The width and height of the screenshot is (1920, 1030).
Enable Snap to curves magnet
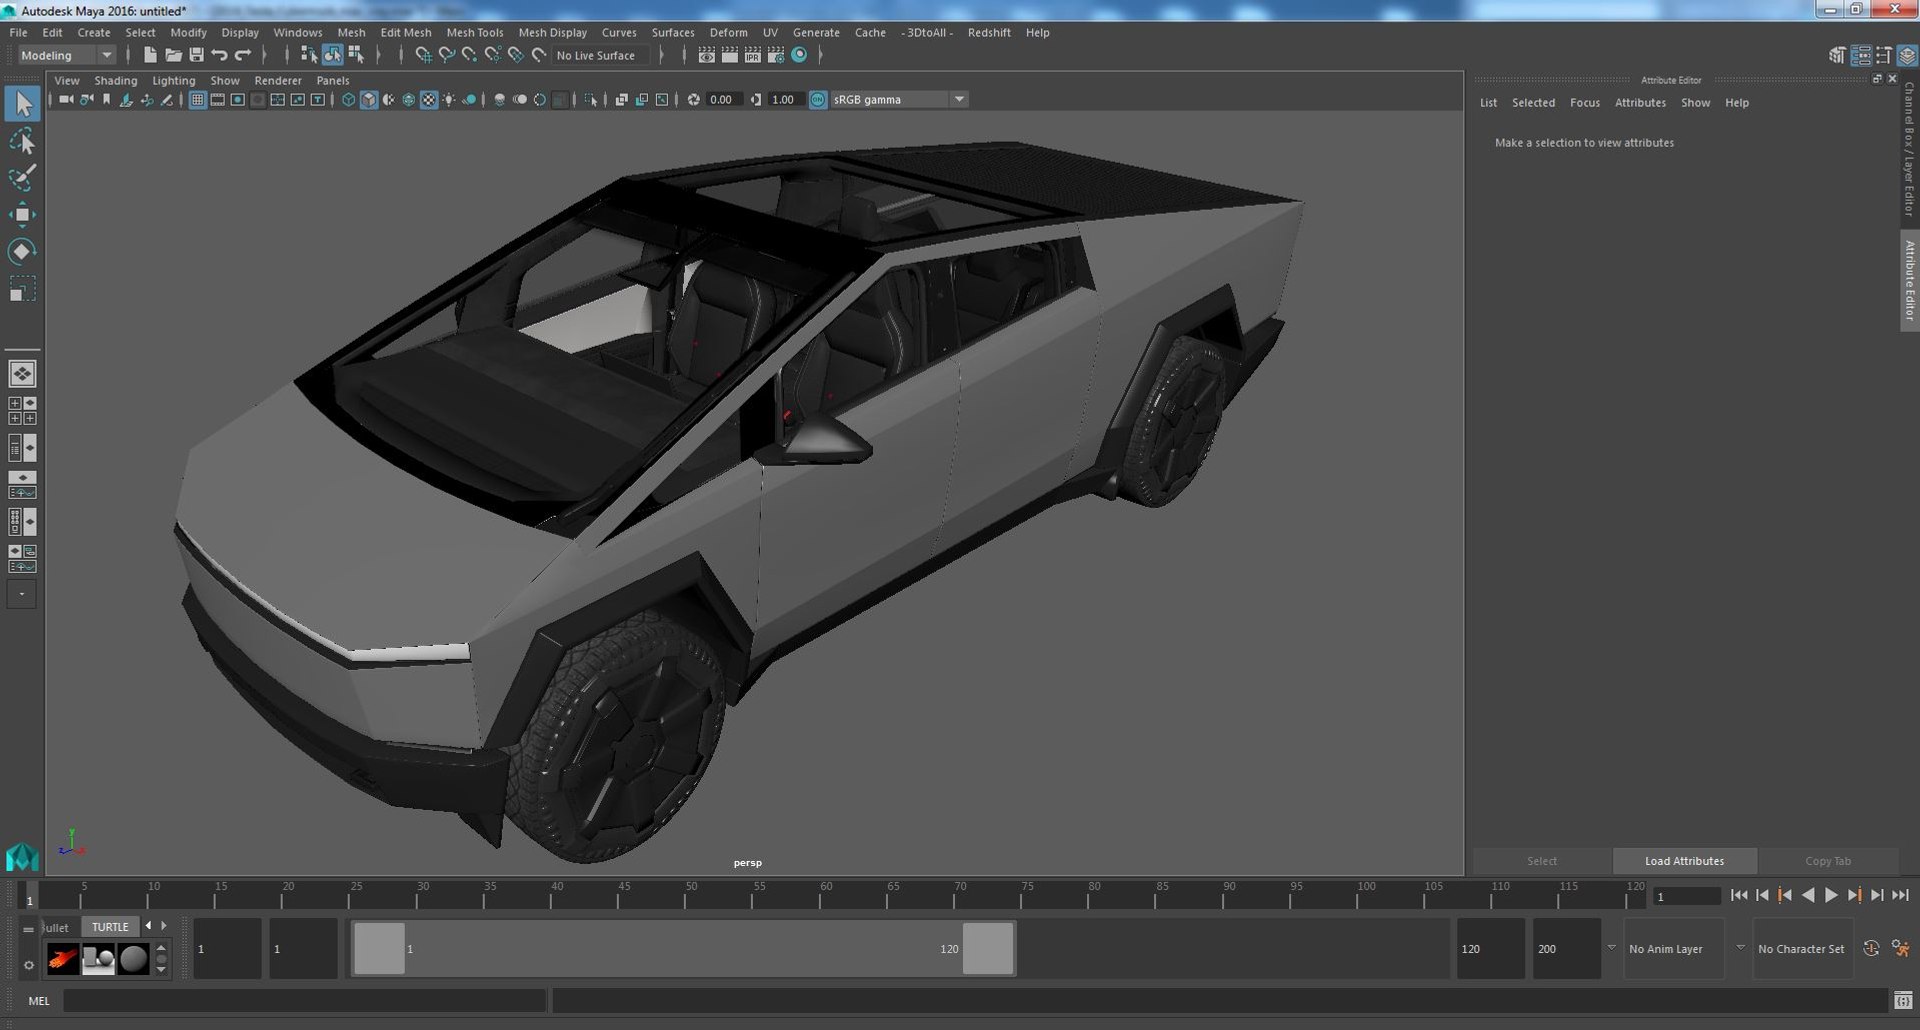447,55
